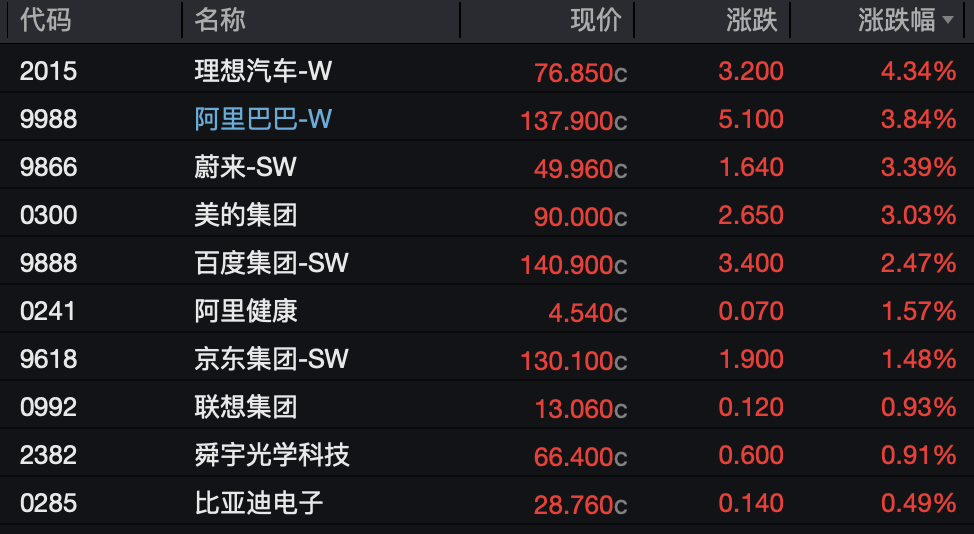
Task: Click price 76.850c
Action: tap(581, 73)
